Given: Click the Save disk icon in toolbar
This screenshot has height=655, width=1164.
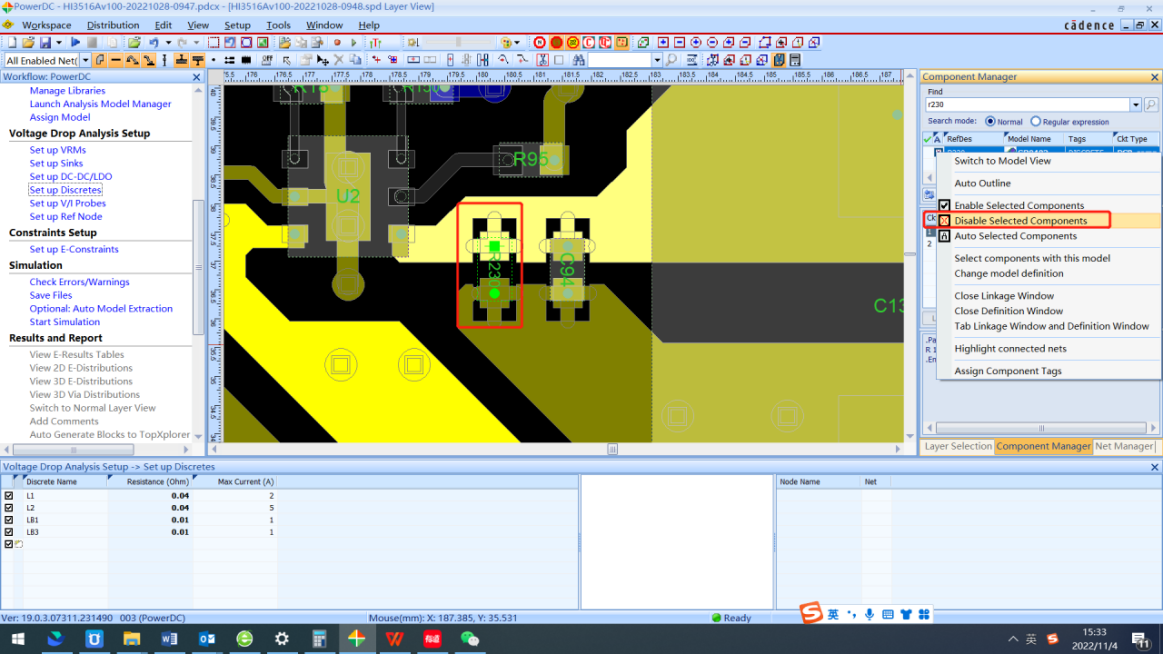Looking at the screenshot, I should pos(45,42).
